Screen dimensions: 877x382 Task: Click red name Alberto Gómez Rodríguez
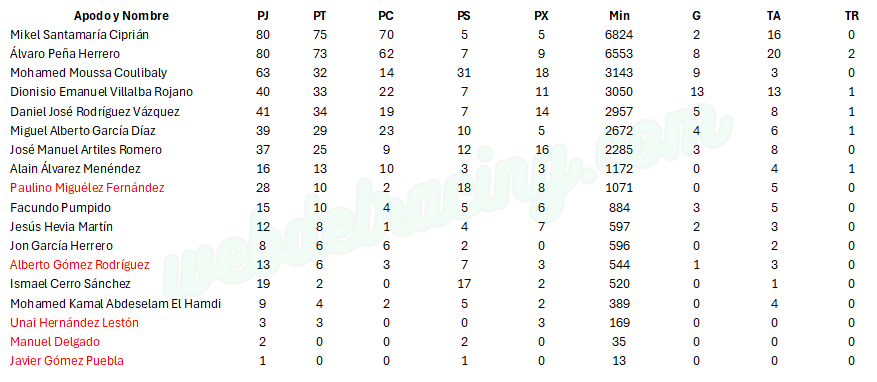[x=79, y=265]
